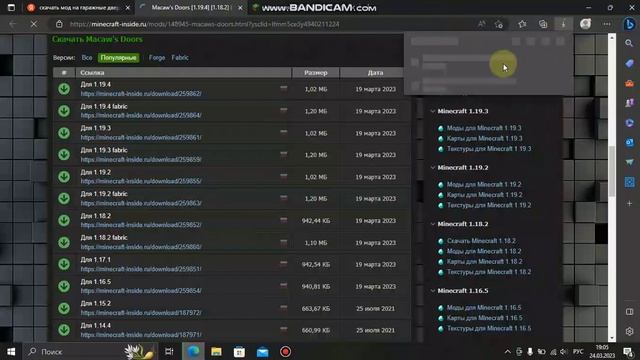Viewport: 640px width, 360px height.
Task: Click the green download icon for 1.19.4
Action: [x=64, y=89]
